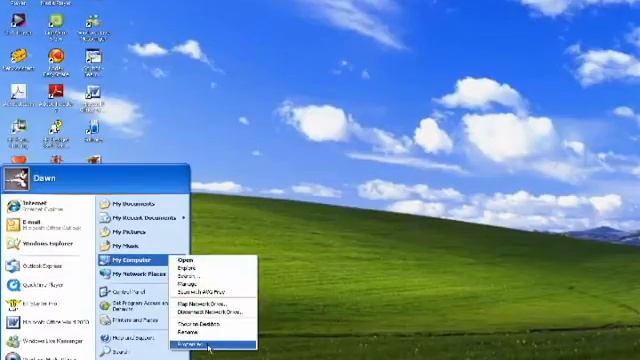Click the Dawn user name header

point(44,178)
